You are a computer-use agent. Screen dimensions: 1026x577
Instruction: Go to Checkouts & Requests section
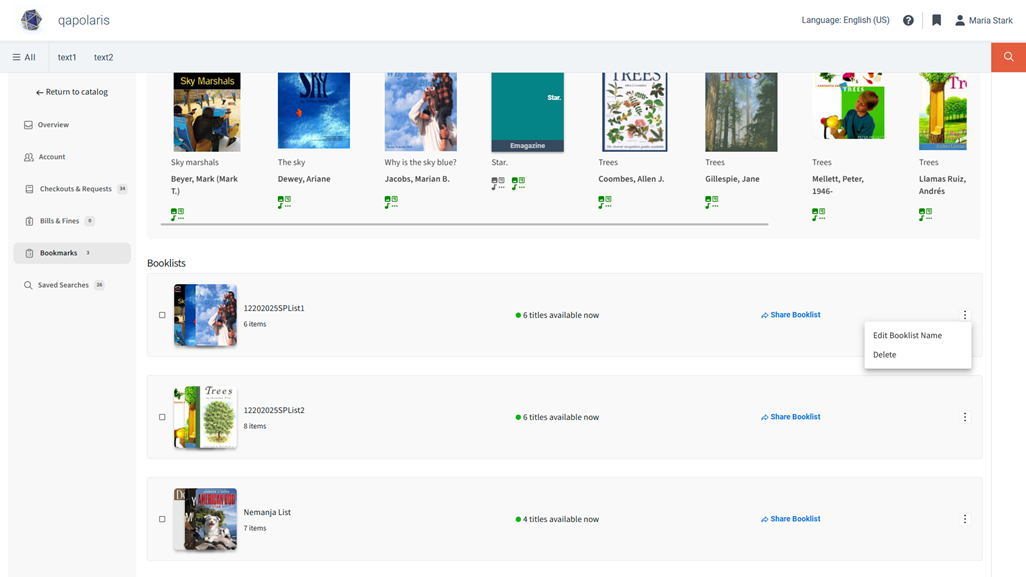point(75,188)
